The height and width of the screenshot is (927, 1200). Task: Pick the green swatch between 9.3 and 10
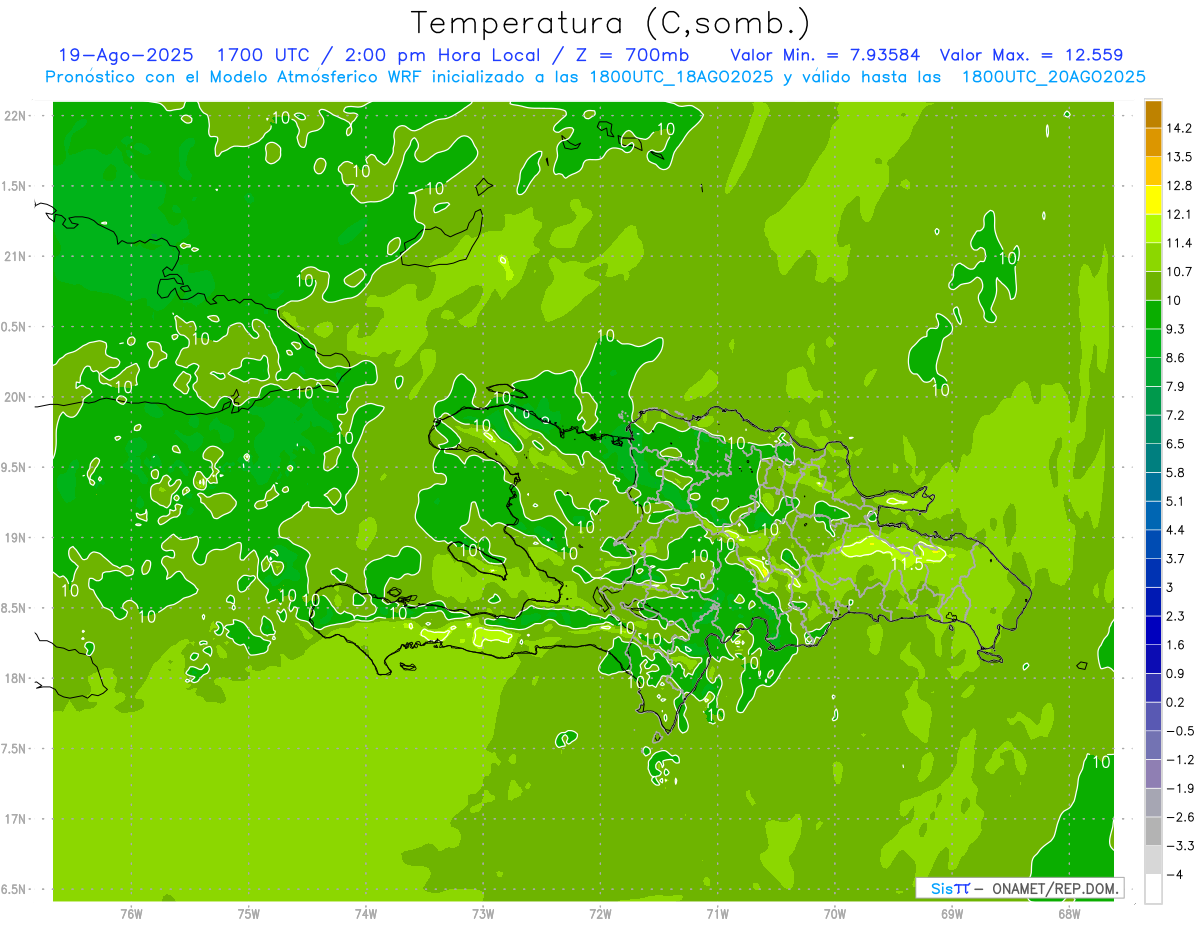(1153, 314)
